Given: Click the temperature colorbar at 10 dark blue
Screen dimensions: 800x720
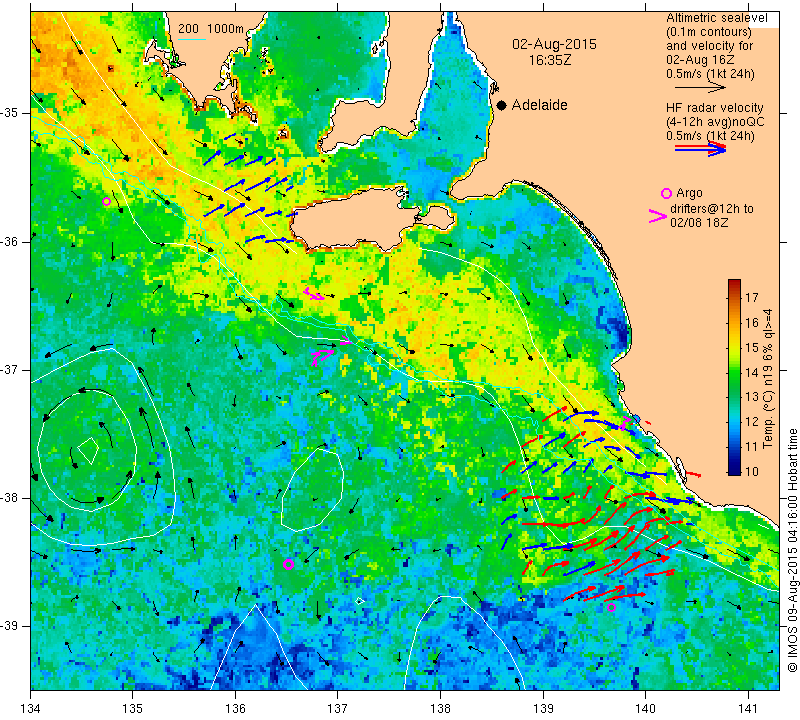Looking at the screenshot, I should point(734,470).
